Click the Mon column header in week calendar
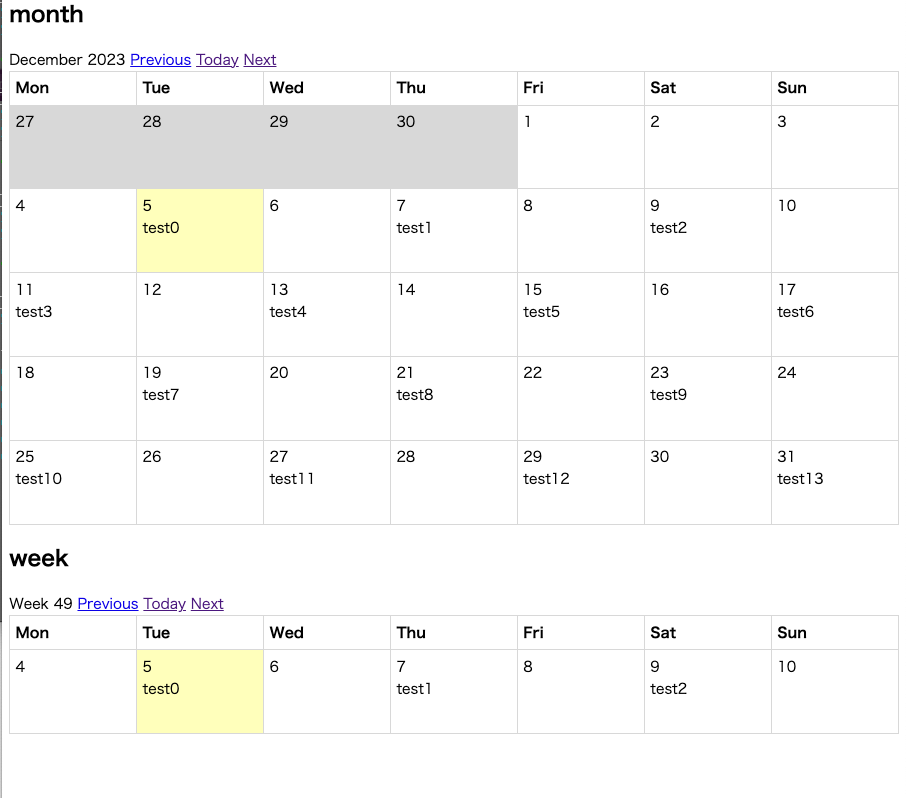Screen dimensions: 906x798 [x=32, y=633]
